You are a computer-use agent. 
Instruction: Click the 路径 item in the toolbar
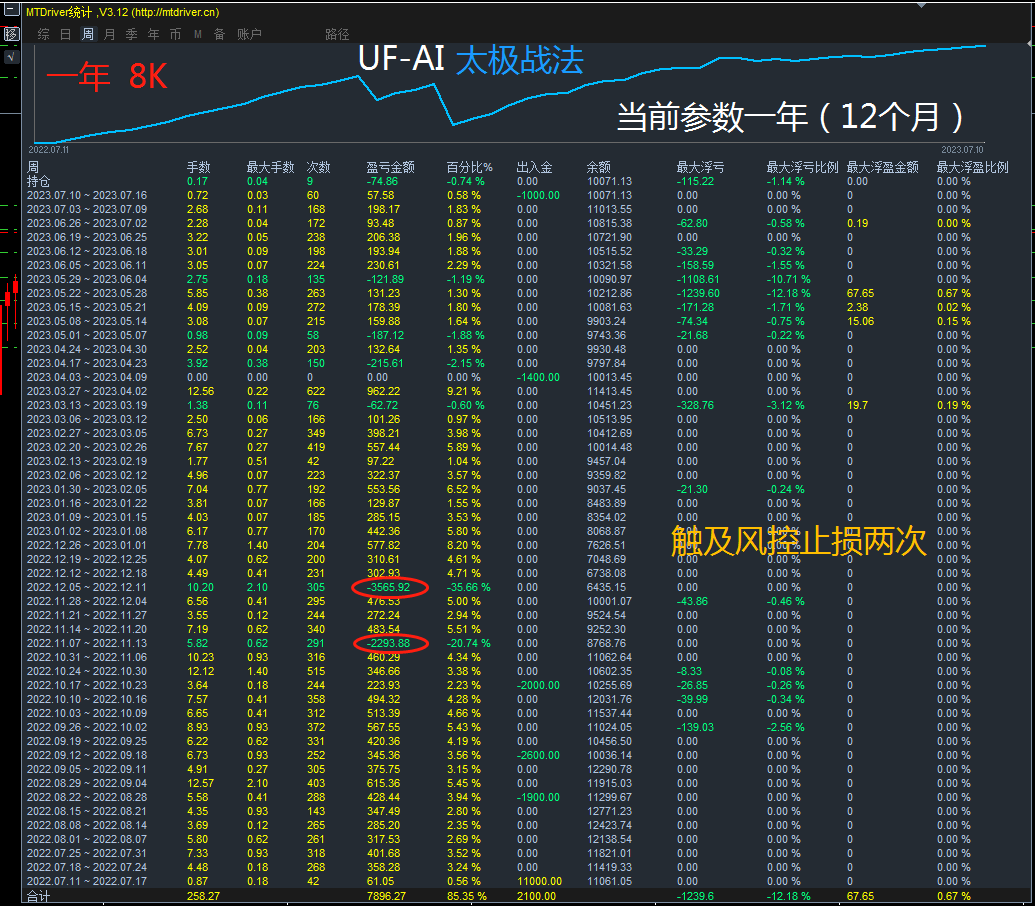[x=337, y=33]
